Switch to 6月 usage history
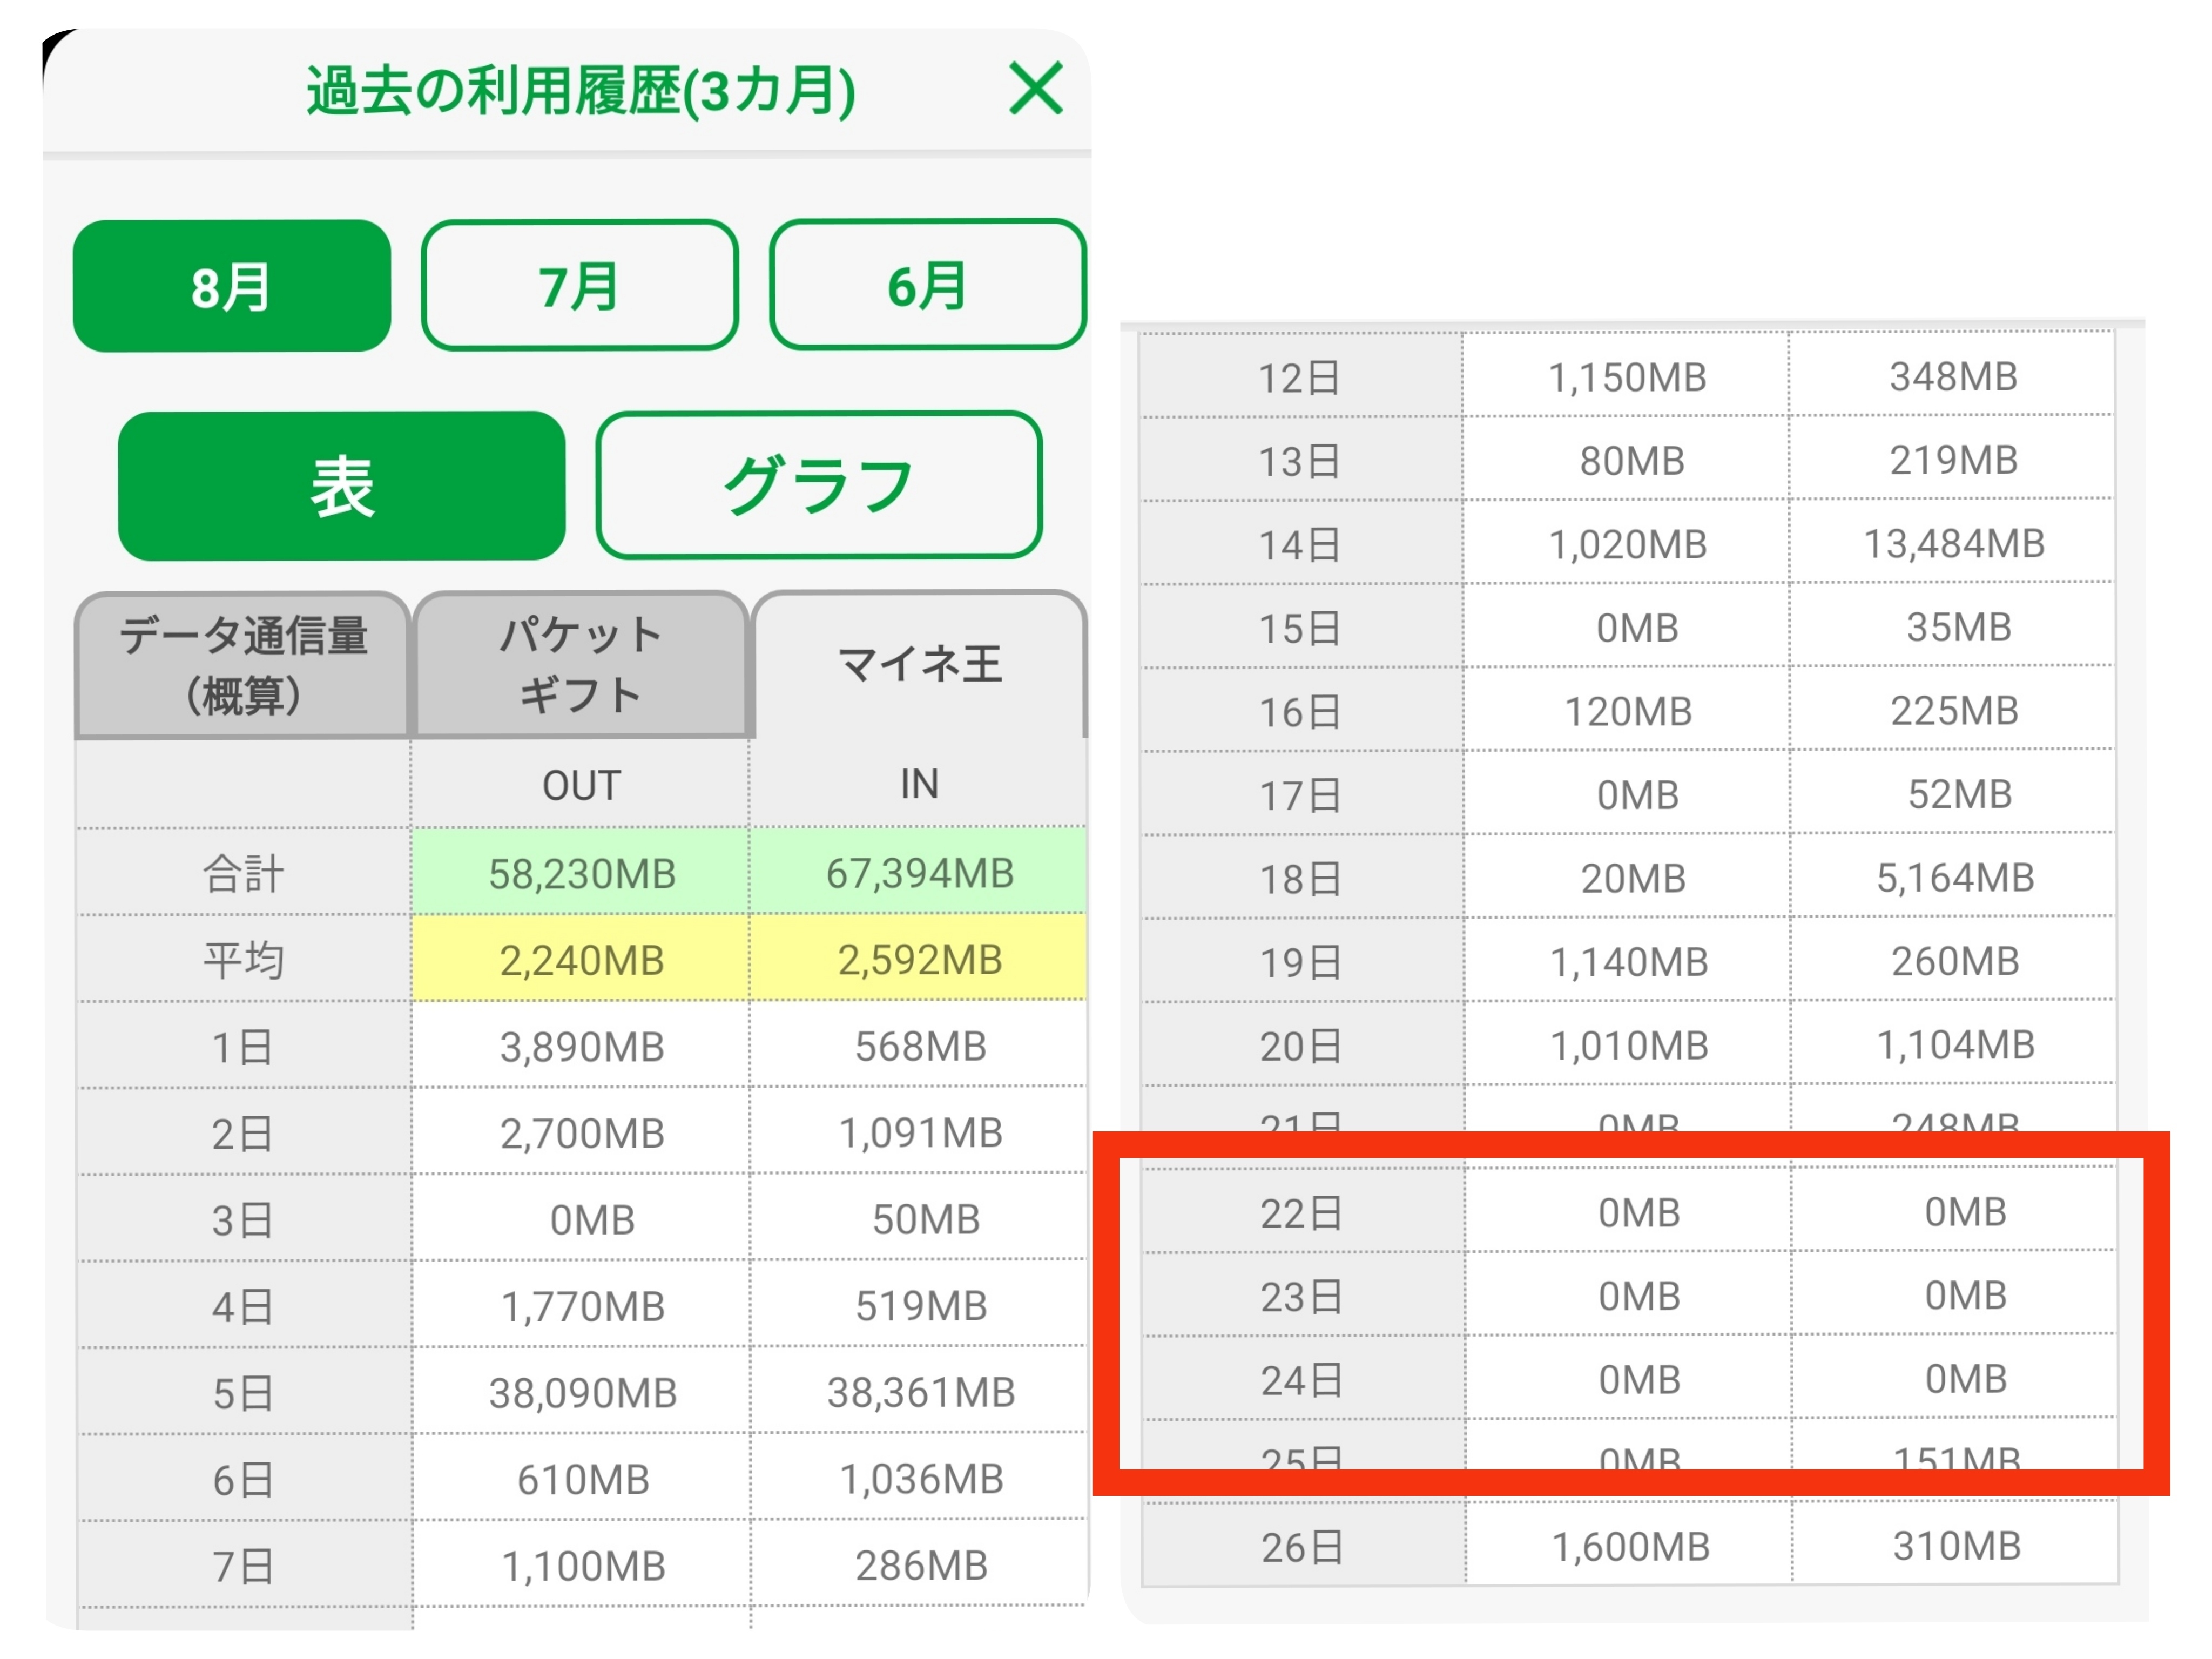Image resolution: width=2212 pixels, height=1659 pixels. [927, 286]
